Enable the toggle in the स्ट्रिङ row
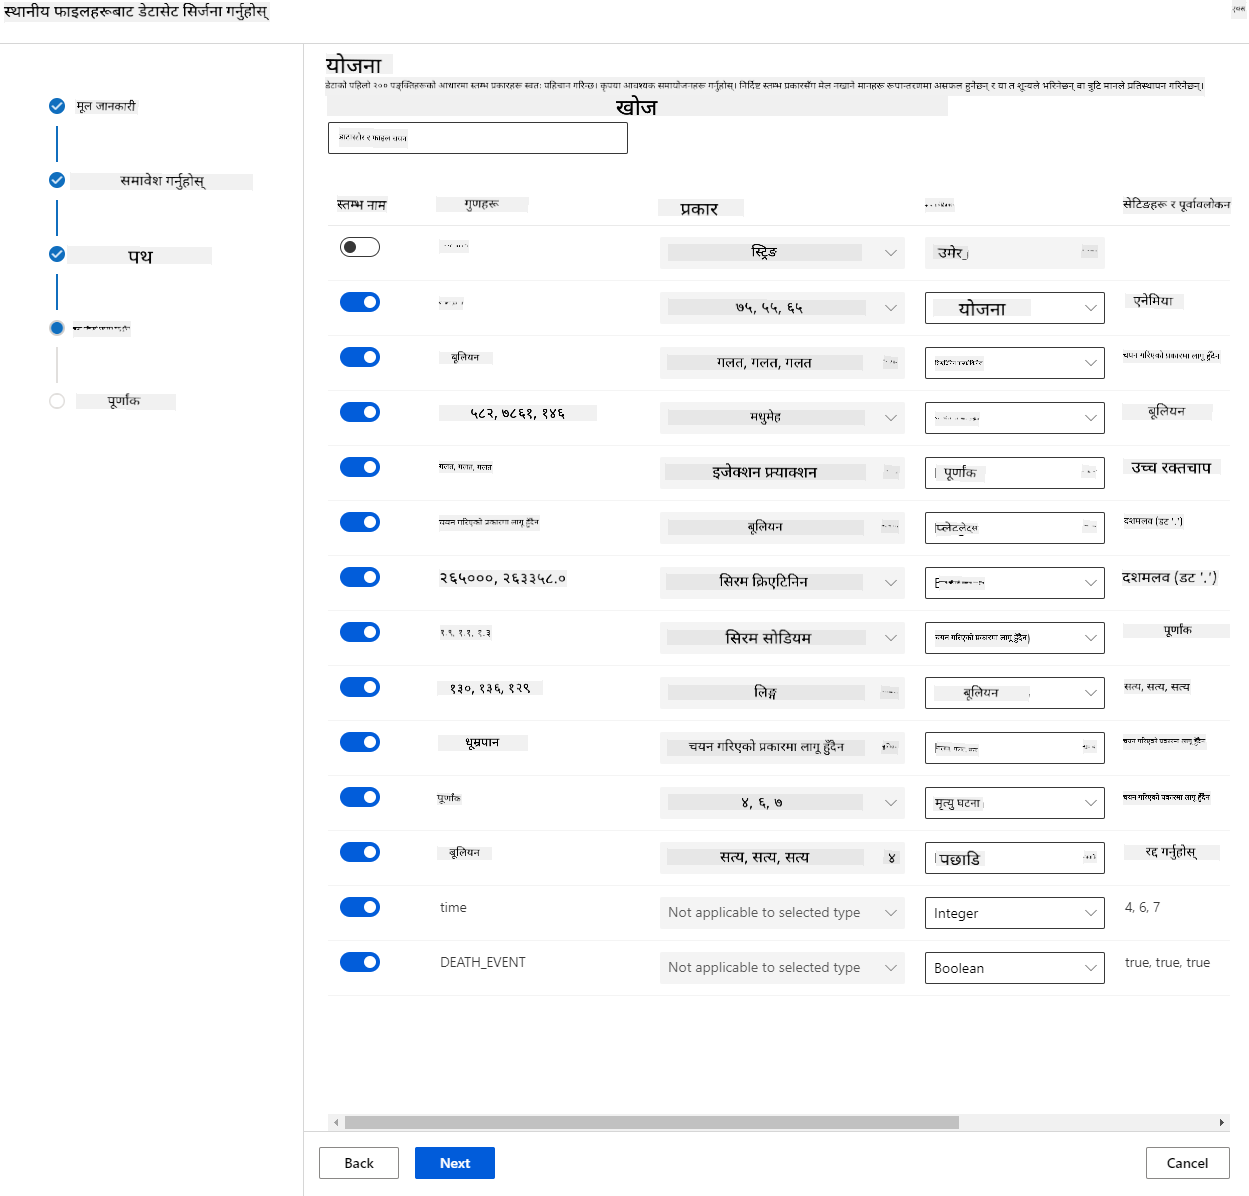1249x1196 pixels. 360,247
